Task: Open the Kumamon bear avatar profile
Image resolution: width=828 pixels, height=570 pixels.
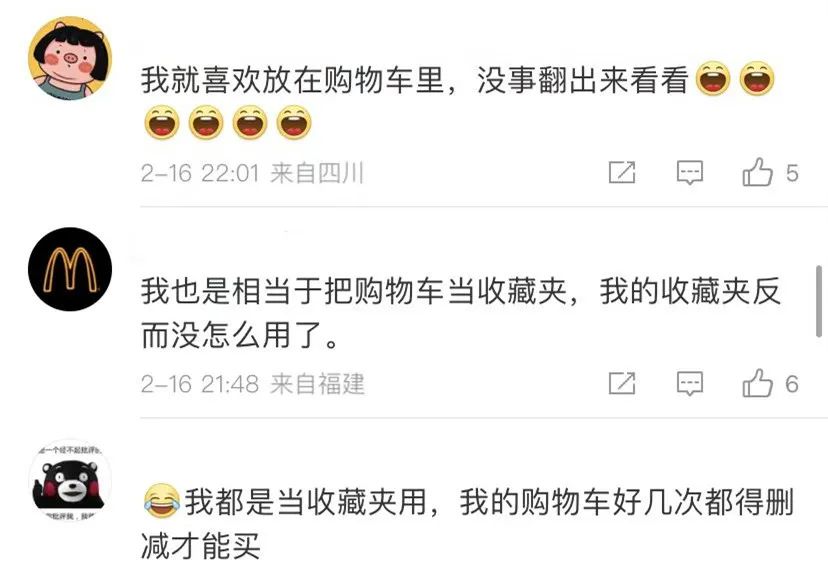Action: pos(70,481)
